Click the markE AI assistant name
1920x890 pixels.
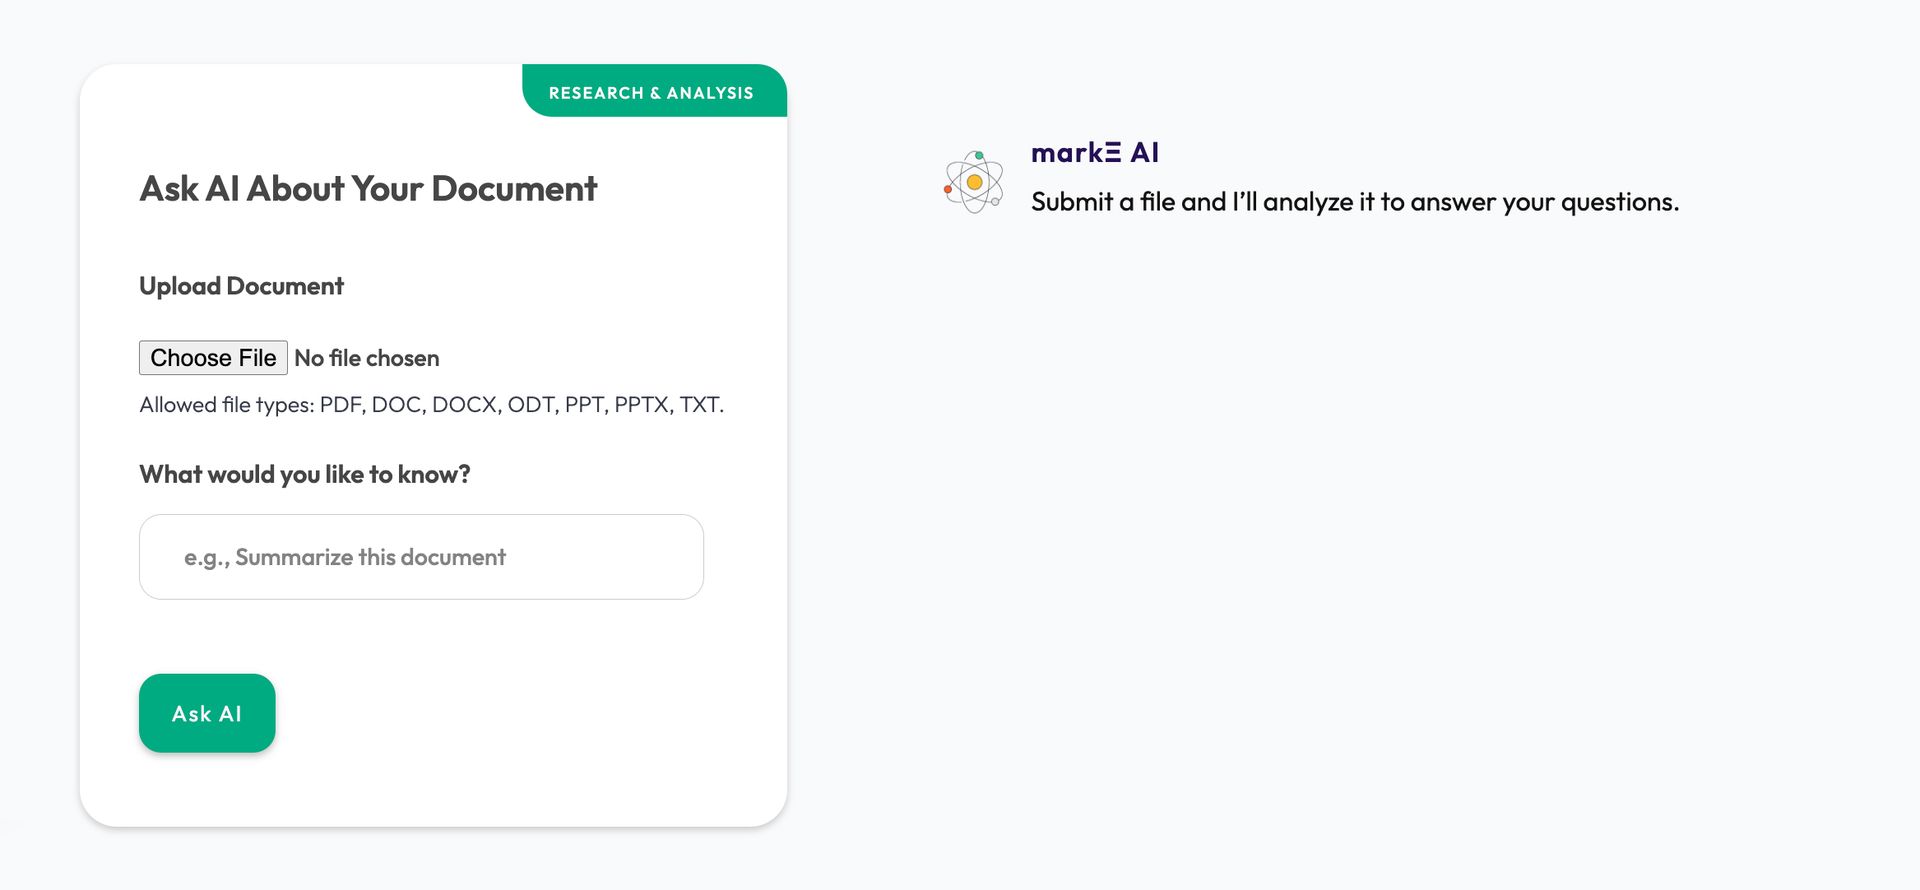1094,153
